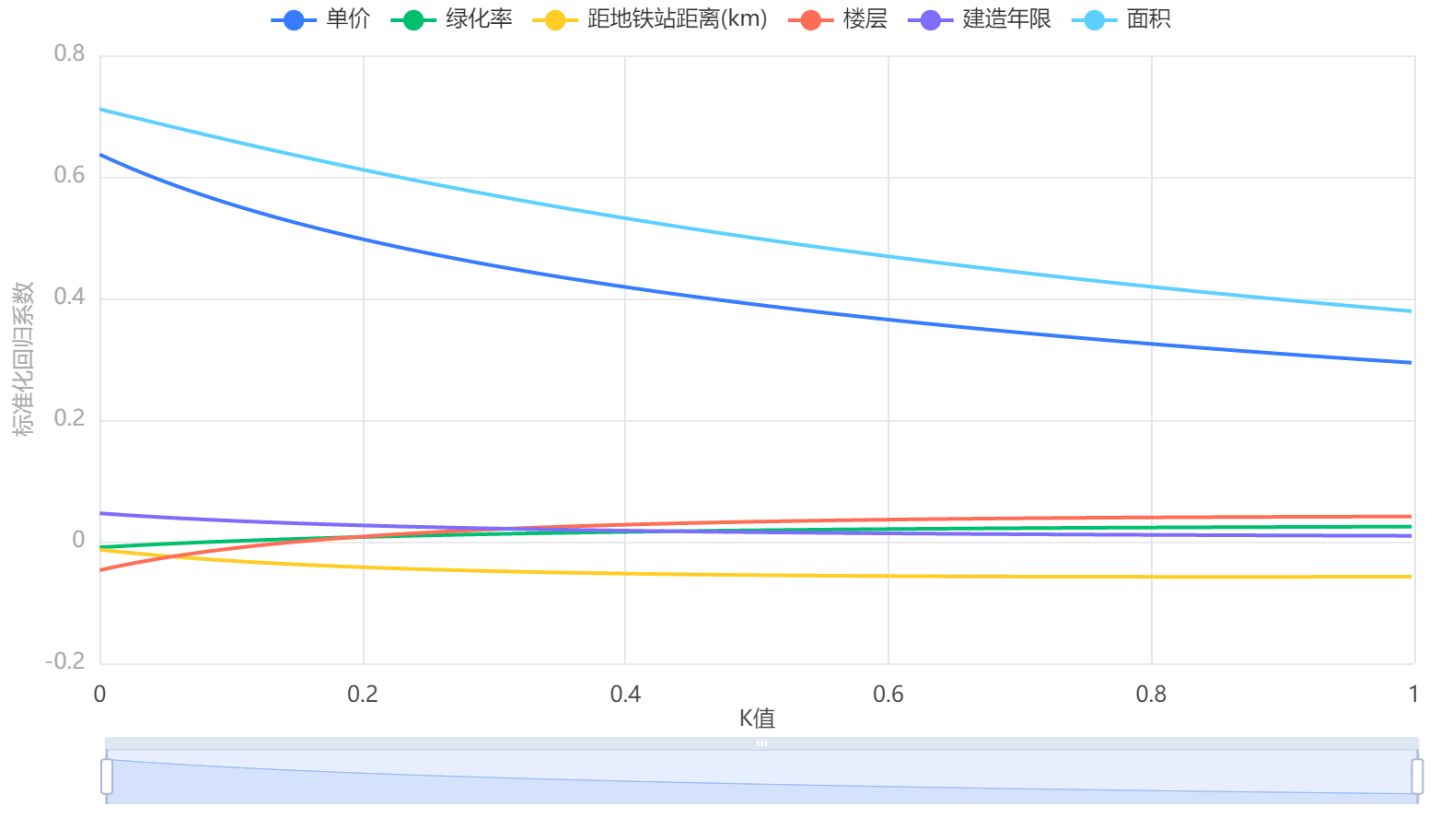Click the y-axis label 0.2
Viewport: 1440px width, 818px height.
tap(69, 419)
